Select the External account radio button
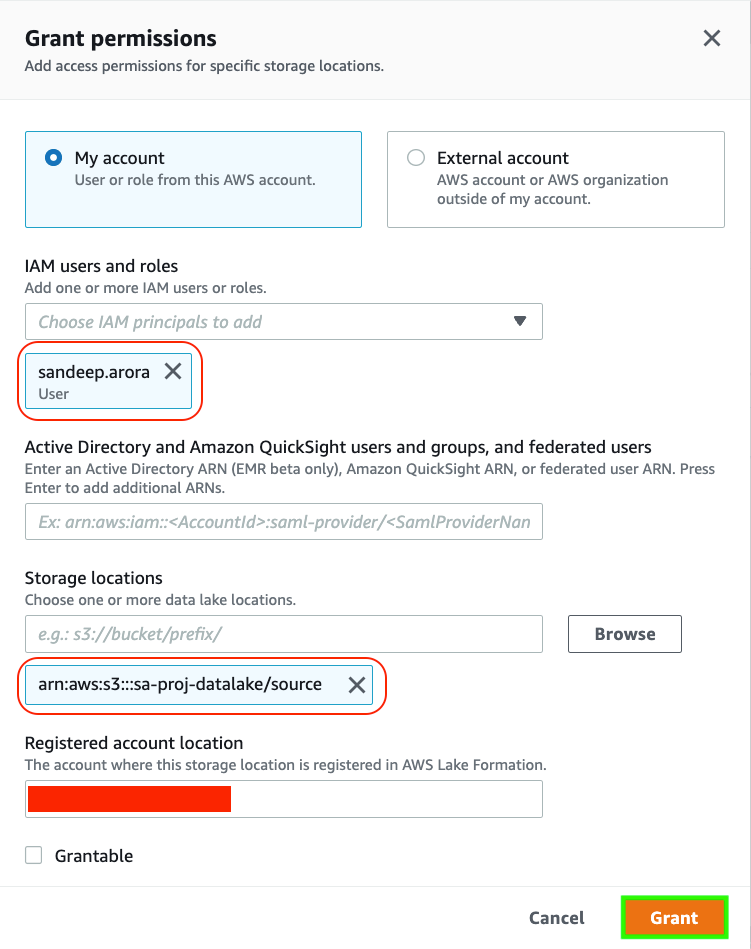Viewport: 751px width, 949px height. click(416, 158)
